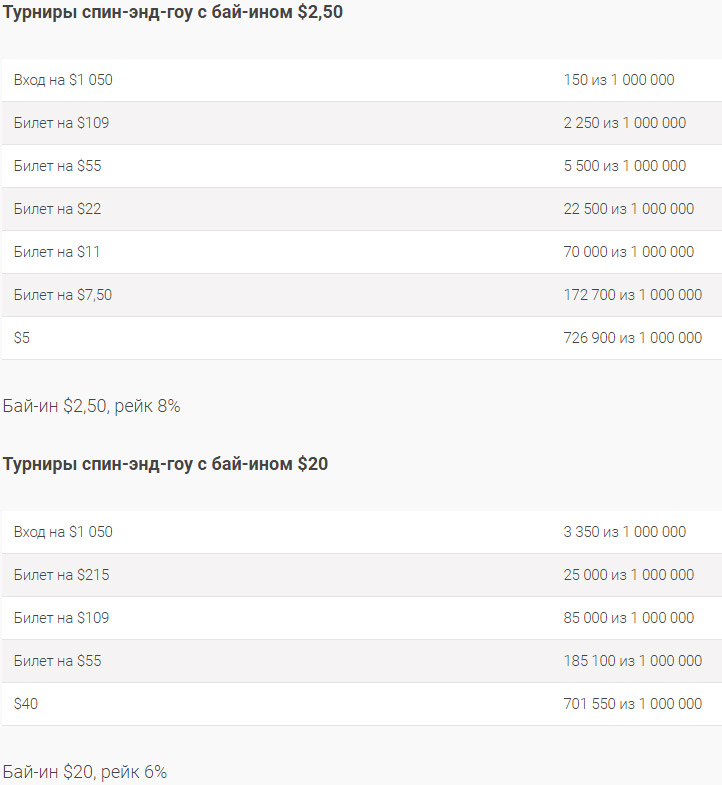Click the "Билет на $215" row label

(x=61, y=575)
